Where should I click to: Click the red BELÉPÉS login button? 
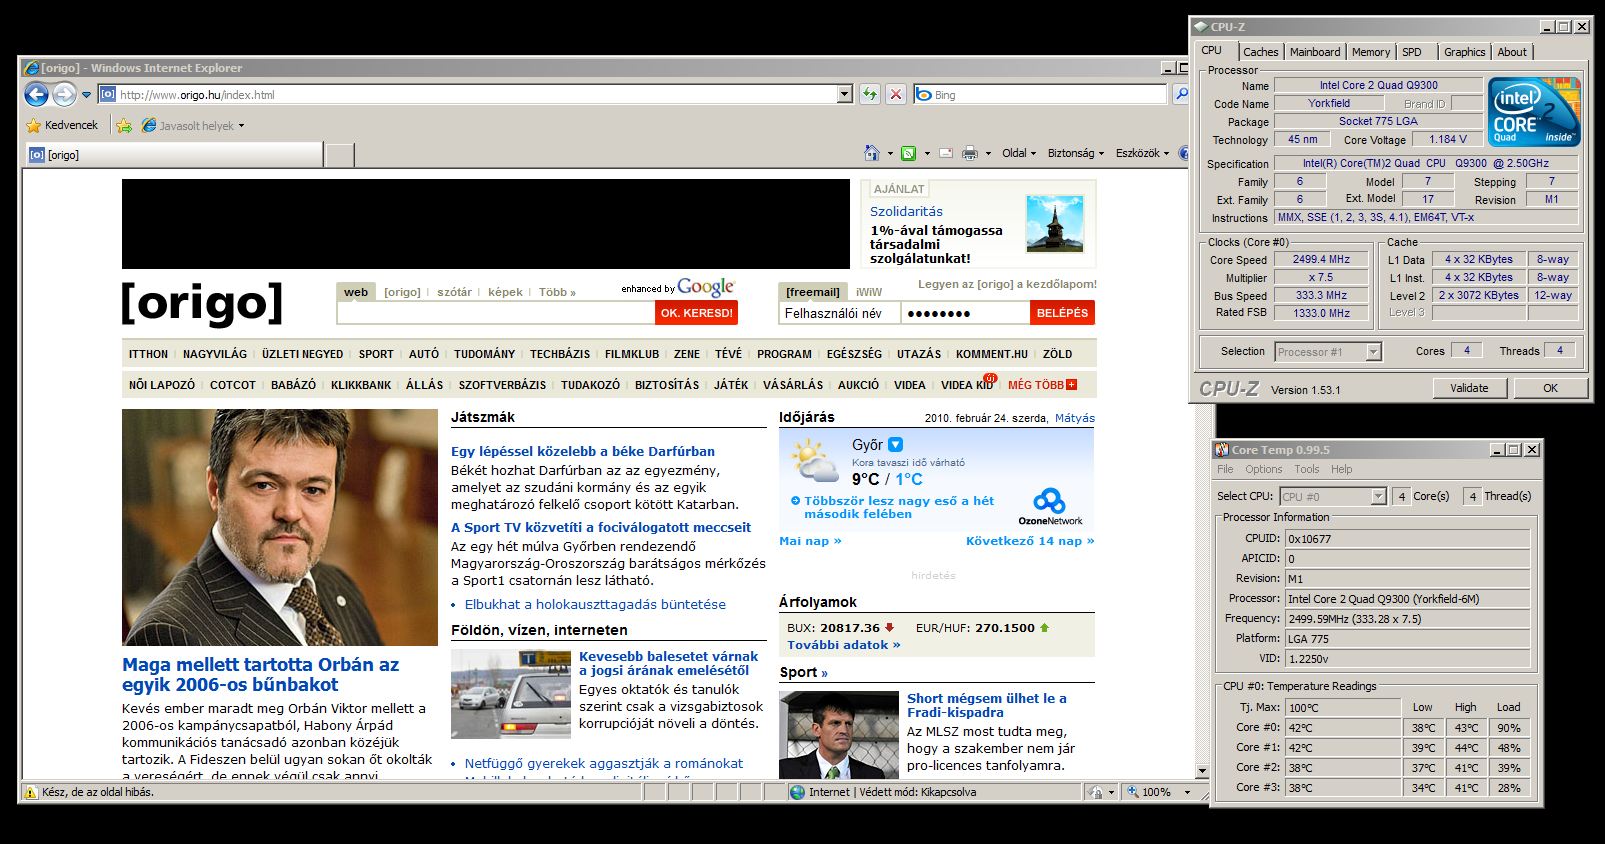(1062, 313)
